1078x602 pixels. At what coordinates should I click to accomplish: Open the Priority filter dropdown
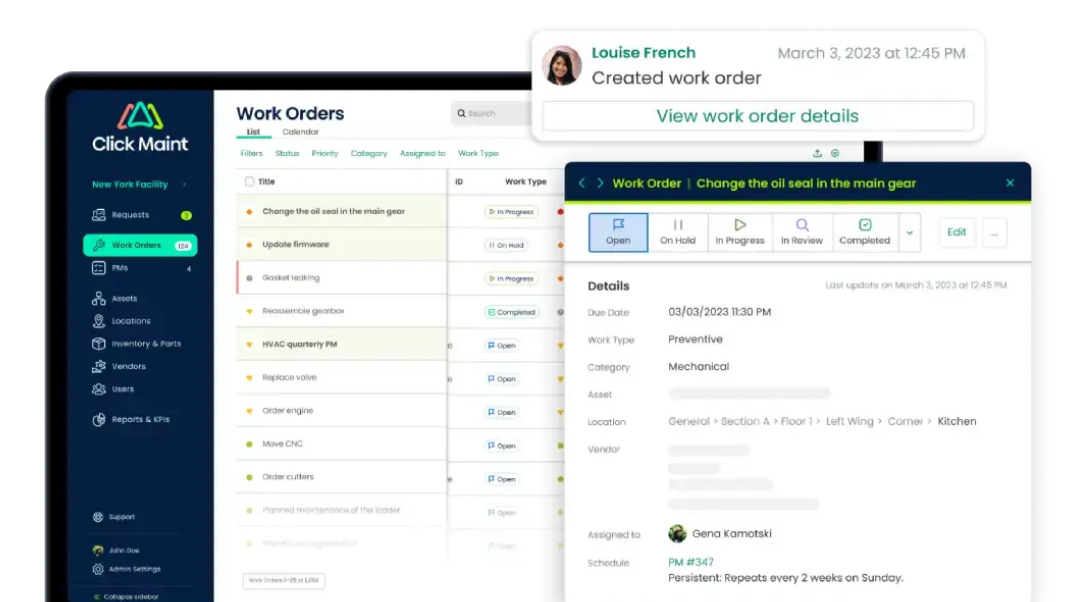click(x=324, y=154)
